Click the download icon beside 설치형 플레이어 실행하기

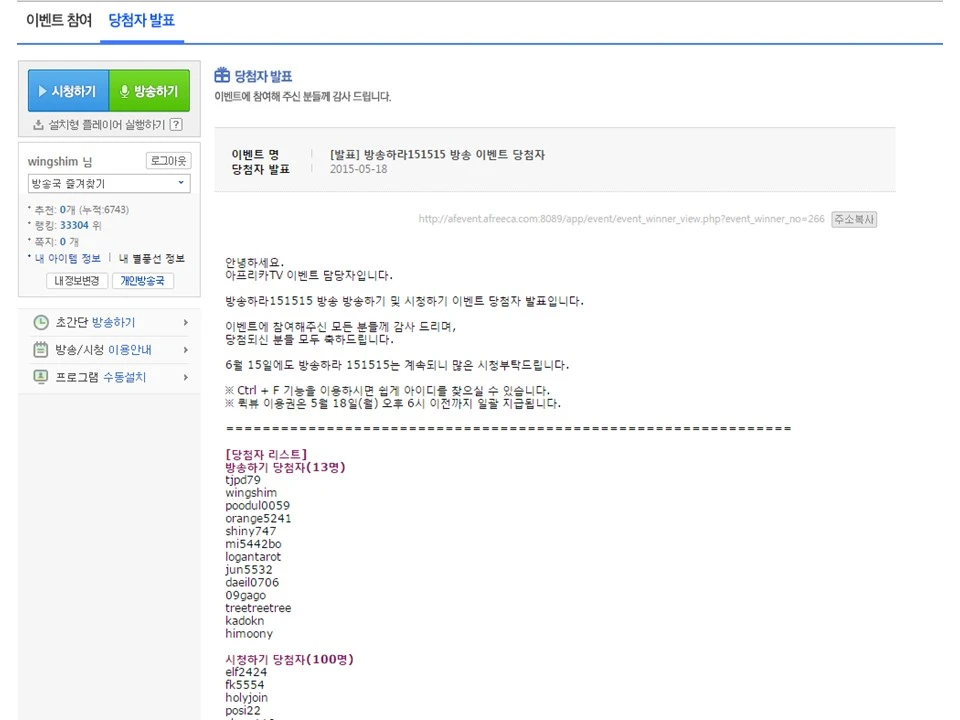pyautogui.click(x=38, y=124)
